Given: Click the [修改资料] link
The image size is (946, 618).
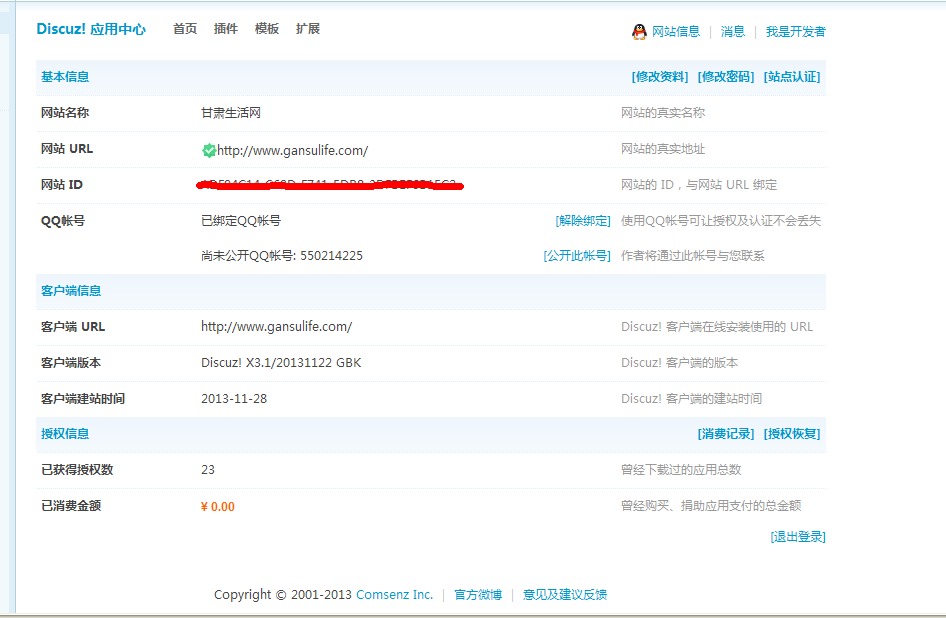Looking at the screenshot, I should click(x=660, y=77).
